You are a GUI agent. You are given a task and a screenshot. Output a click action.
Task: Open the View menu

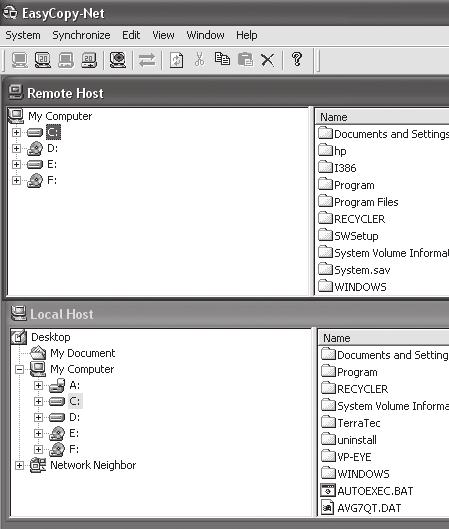163,35
